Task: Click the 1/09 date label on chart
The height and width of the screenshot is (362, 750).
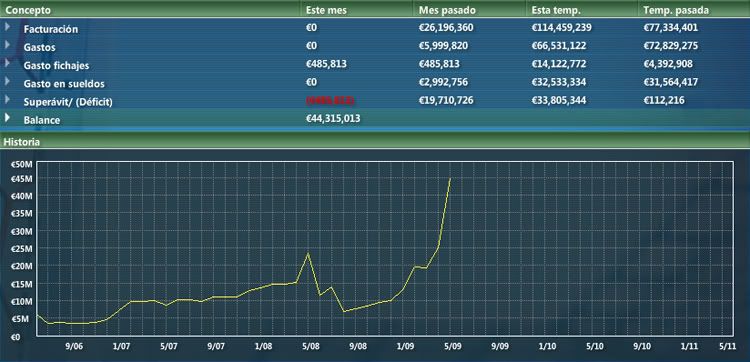Action: [x=406, y=346]
